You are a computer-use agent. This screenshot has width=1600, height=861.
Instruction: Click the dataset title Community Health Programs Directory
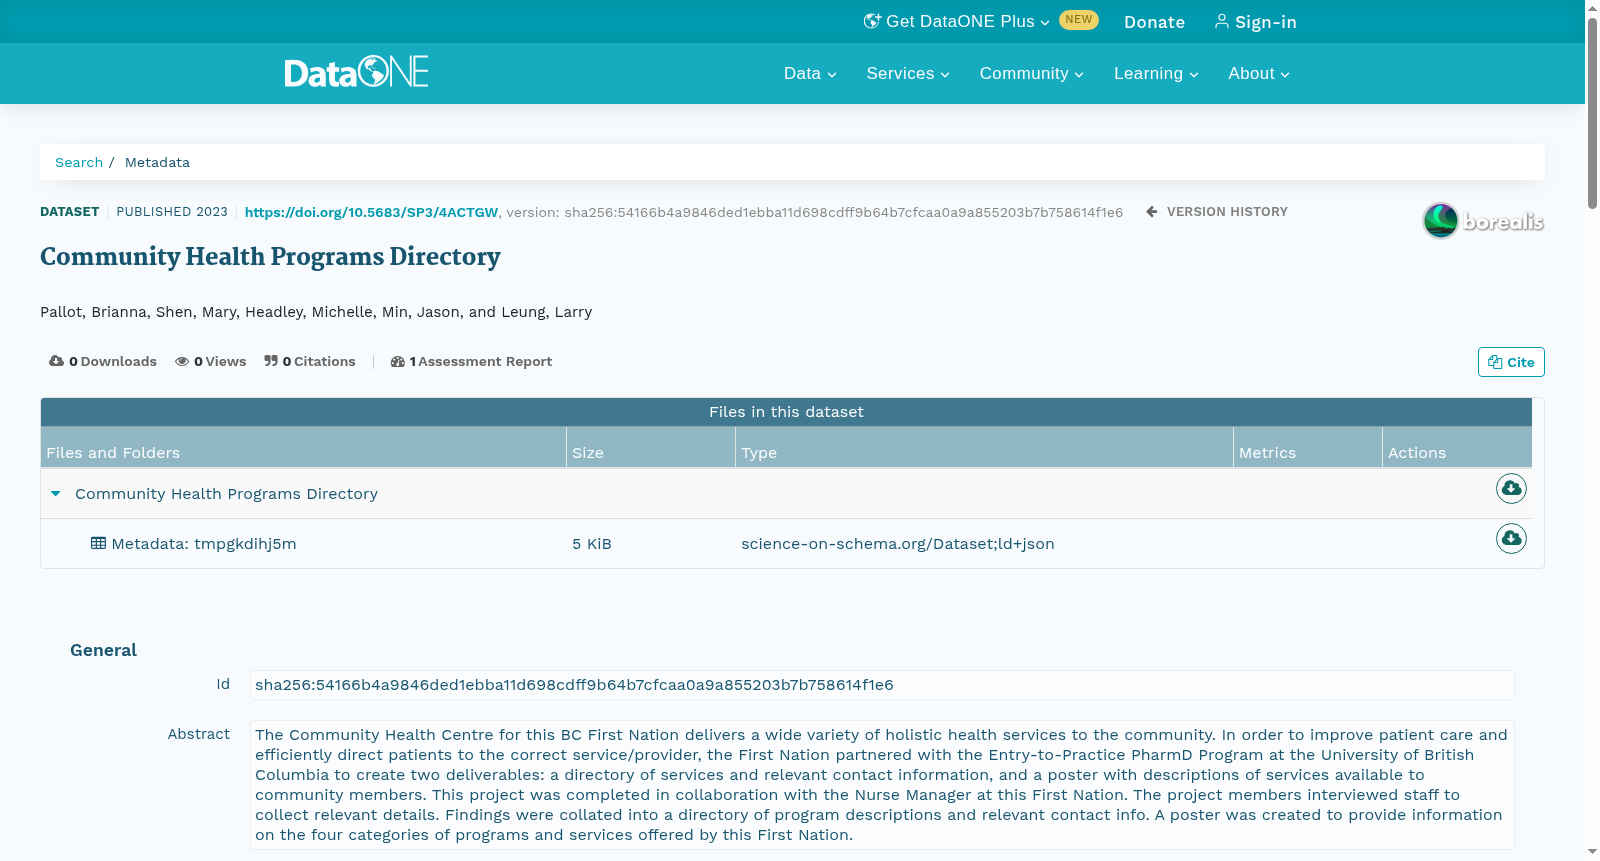click(x=270, y=257)
